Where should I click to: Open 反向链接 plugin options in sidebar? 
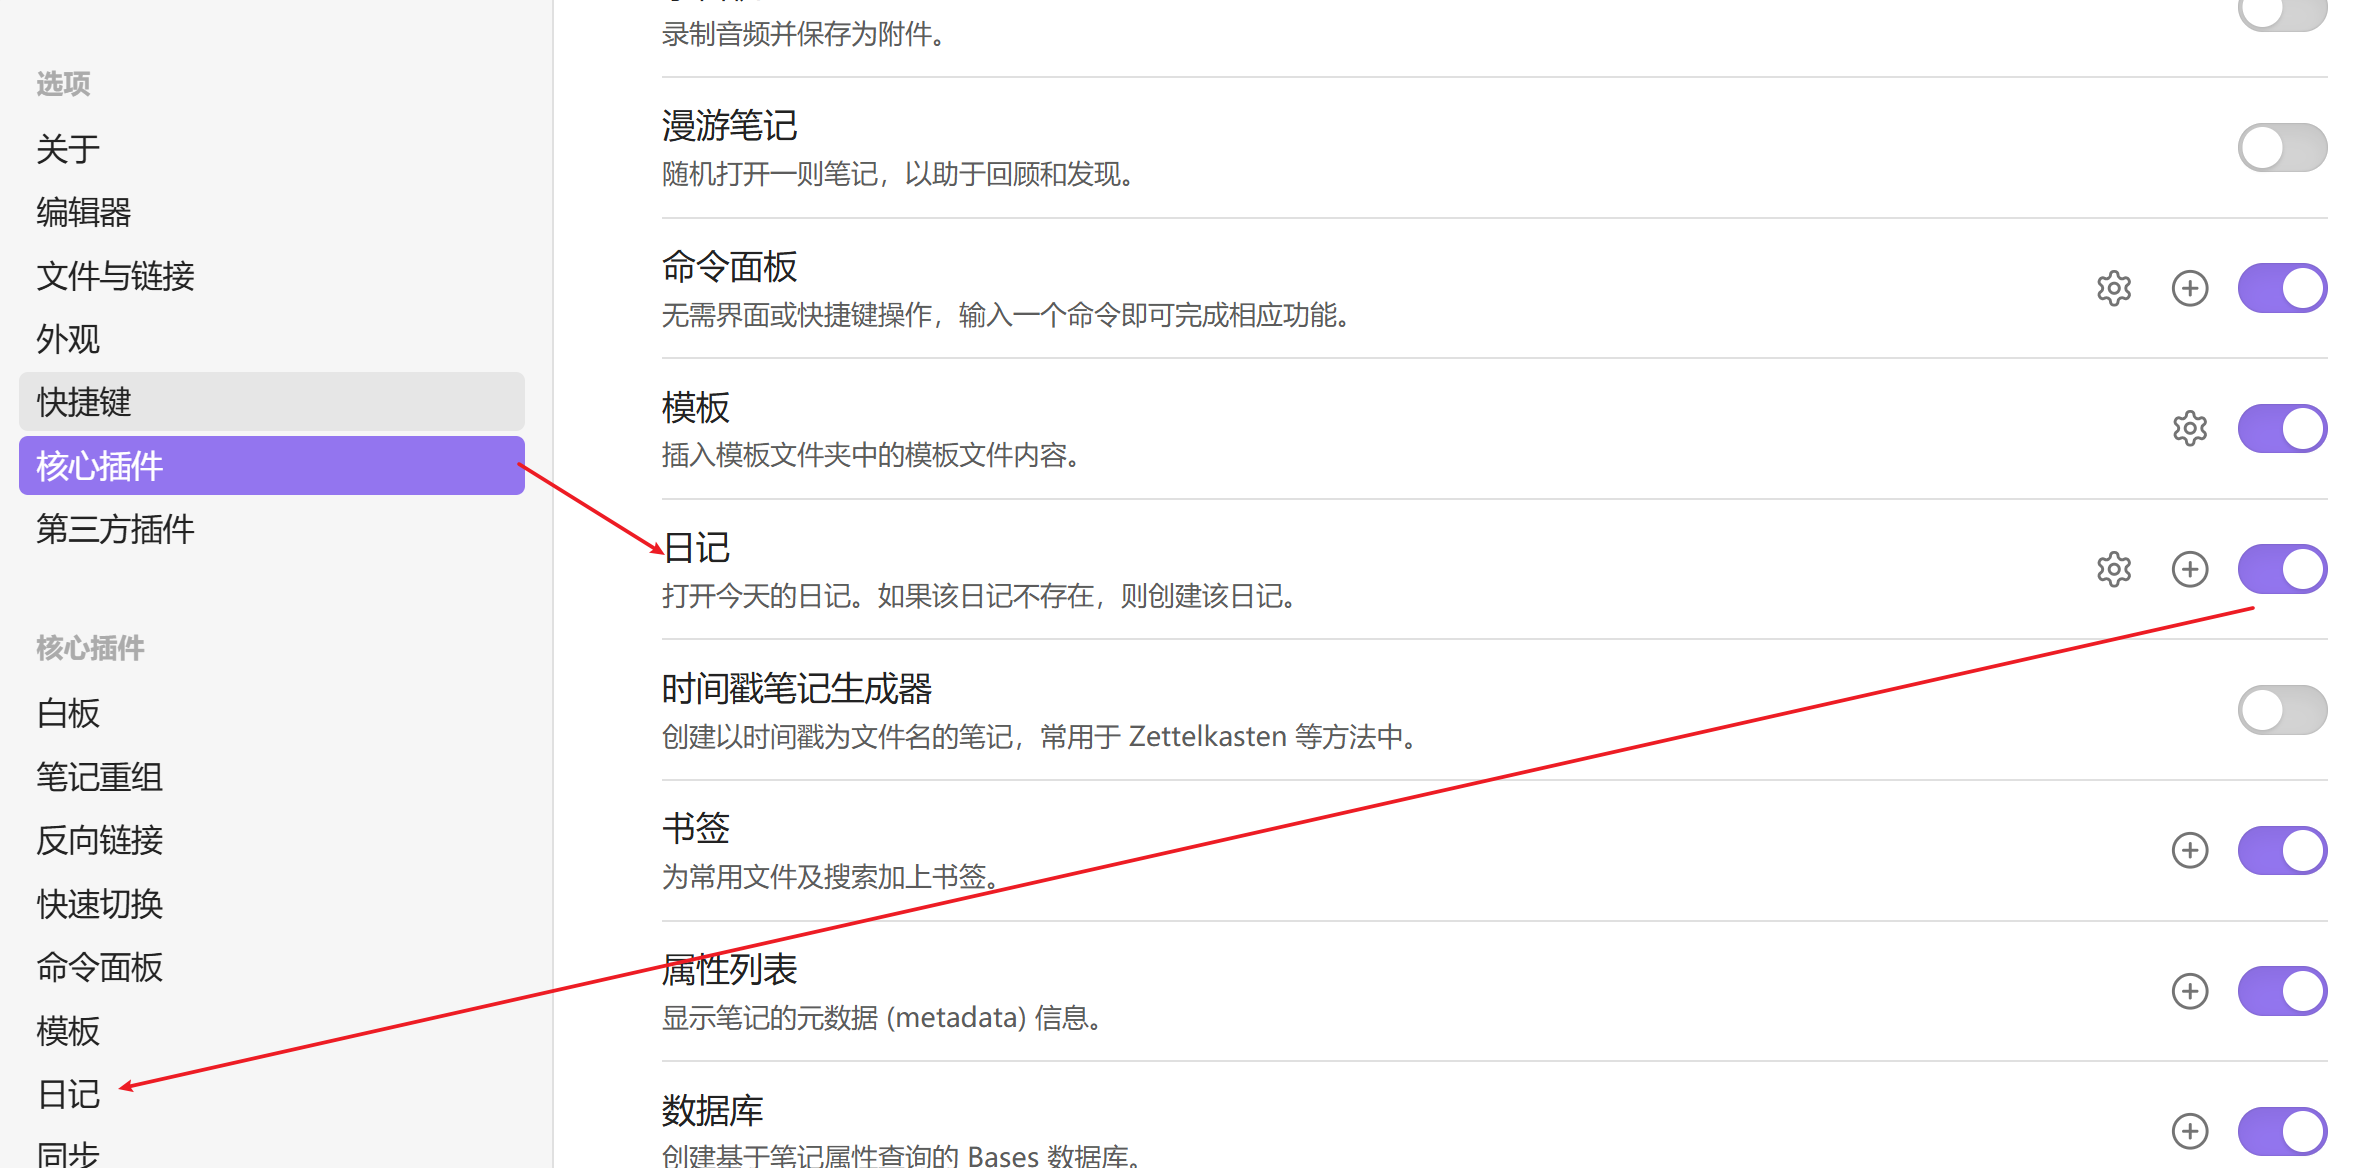[x=99, y=840]
